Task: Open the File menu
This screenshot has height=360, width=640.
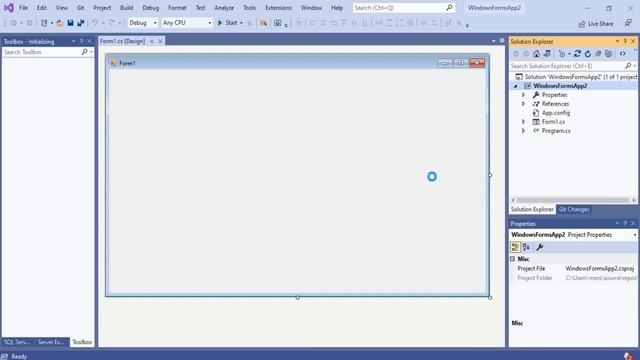Action: [x=23, y=8]
